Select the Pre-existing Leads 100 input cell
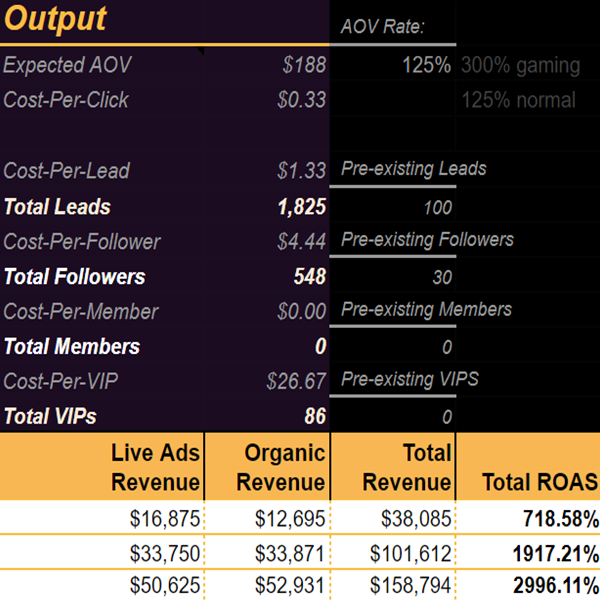 [x=435, y=208]
